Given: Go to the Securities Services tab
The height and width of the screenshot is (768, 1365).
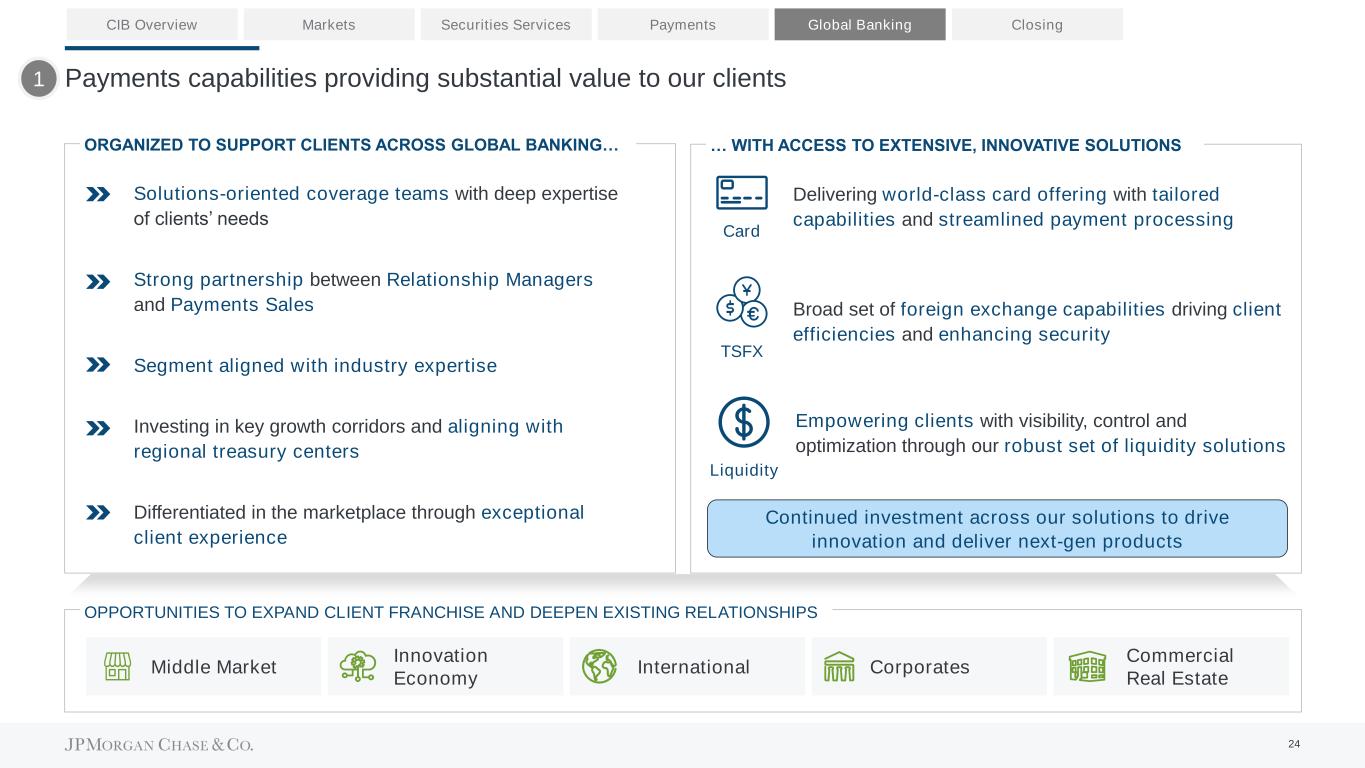Looking at the screenshot, I should tap(506, 25).
